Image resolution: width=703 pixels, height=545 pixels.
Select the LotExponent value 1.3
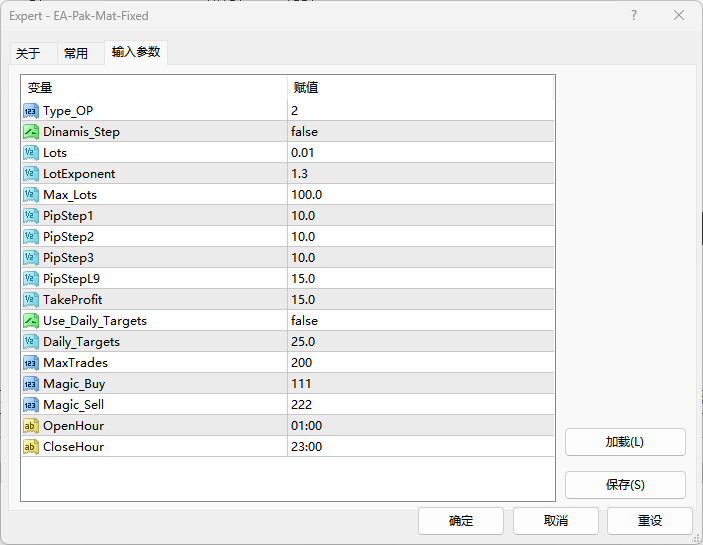(301, 174)
